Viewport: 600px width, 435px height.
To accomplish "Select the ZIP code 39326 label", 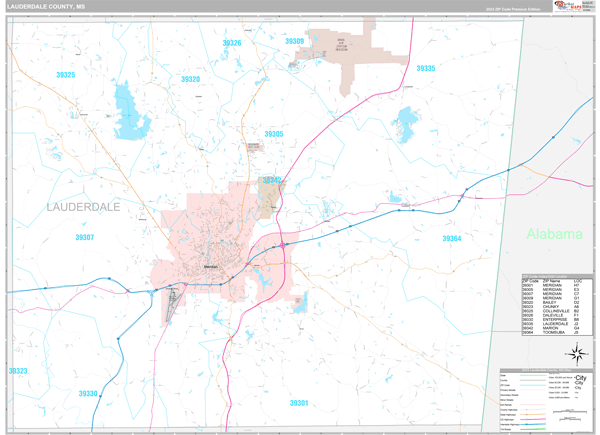I will pyautogui.click(x=231, y=43).
